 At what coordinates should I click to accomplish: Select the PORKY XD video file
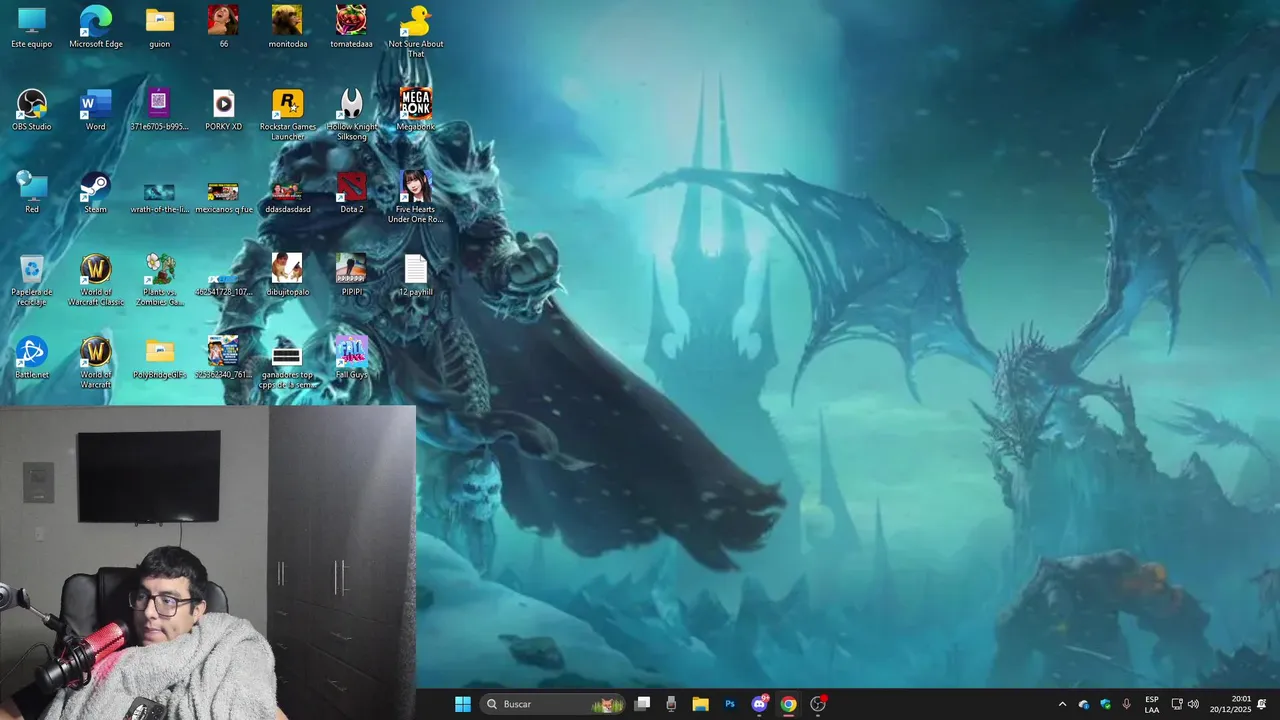coord(223,110)
